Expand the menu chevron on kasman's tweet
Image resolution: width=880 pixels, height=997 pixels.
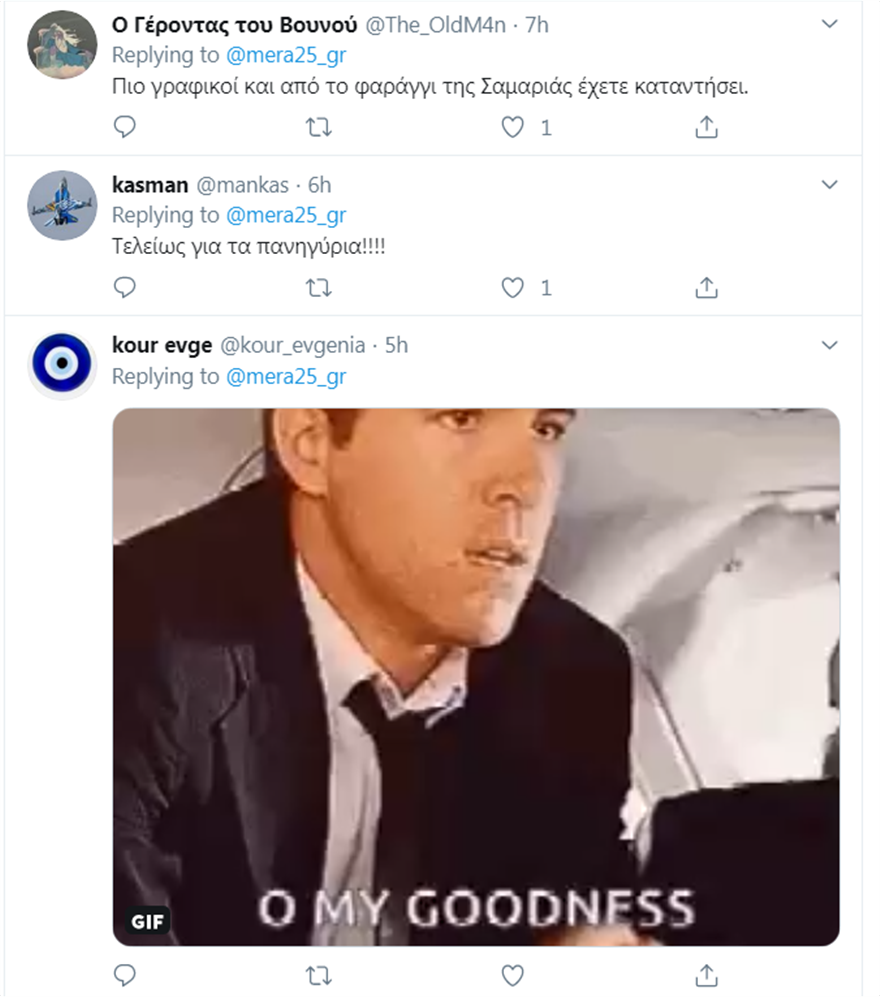829,184
